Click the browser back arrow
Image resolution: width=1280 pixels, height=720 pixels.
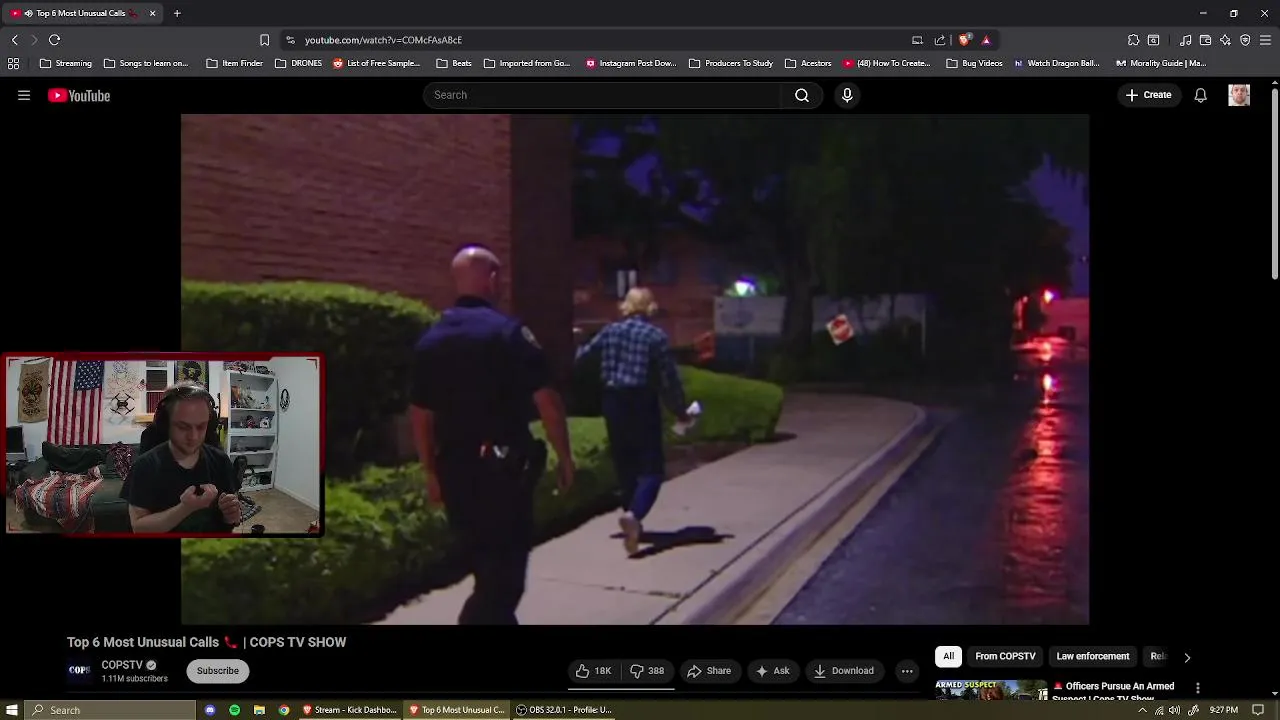[x=14, y=40]
